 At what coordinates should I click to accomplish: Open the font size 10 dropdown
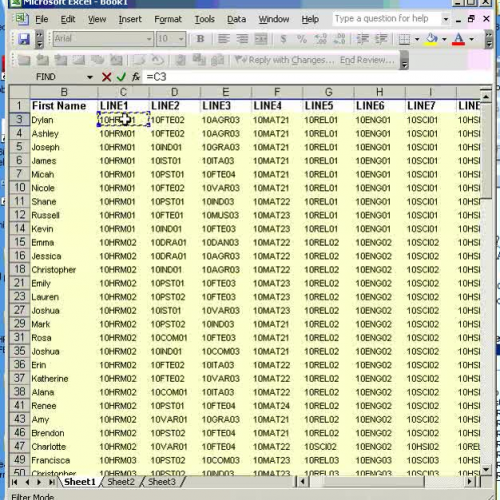(x=181, y=39)
